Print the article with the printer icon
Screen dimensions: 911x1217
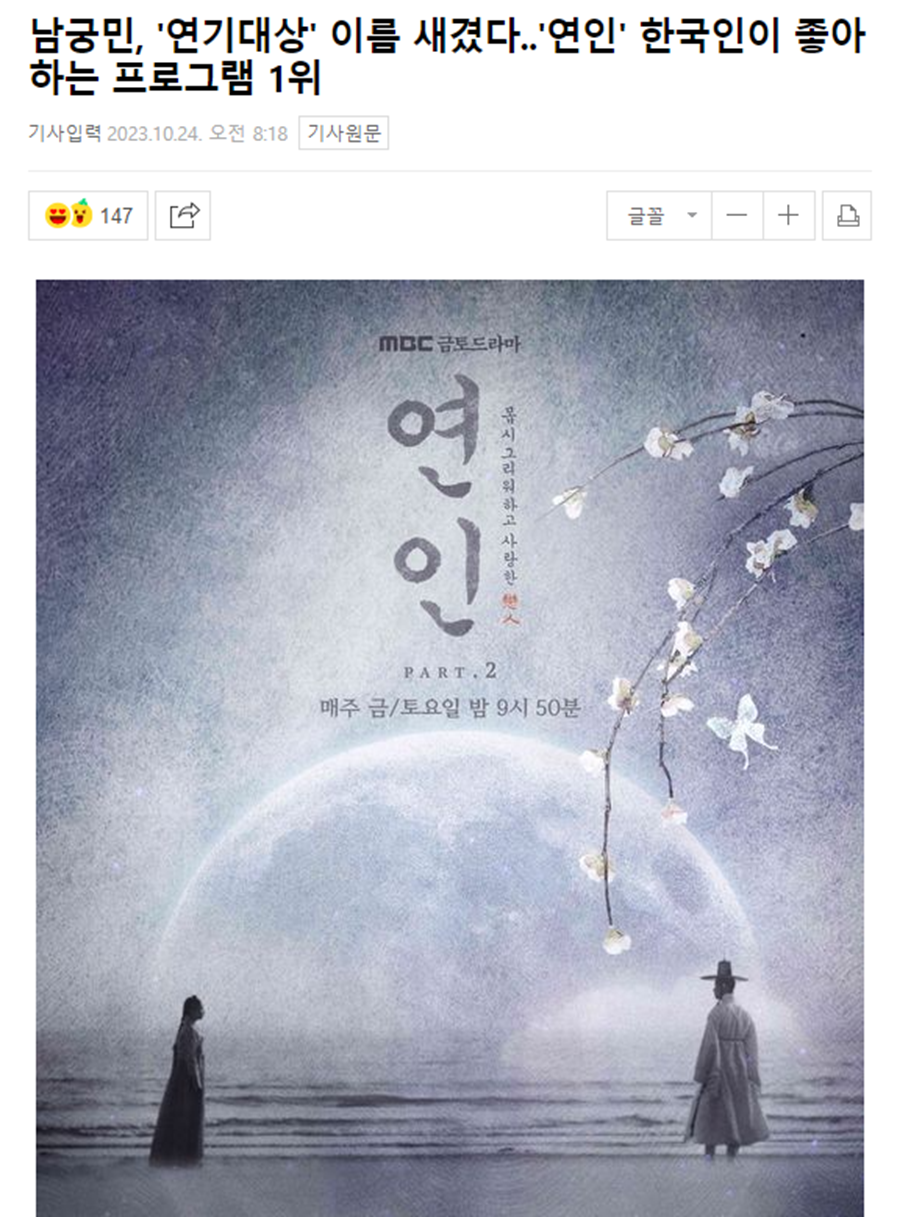coord(847,215)
